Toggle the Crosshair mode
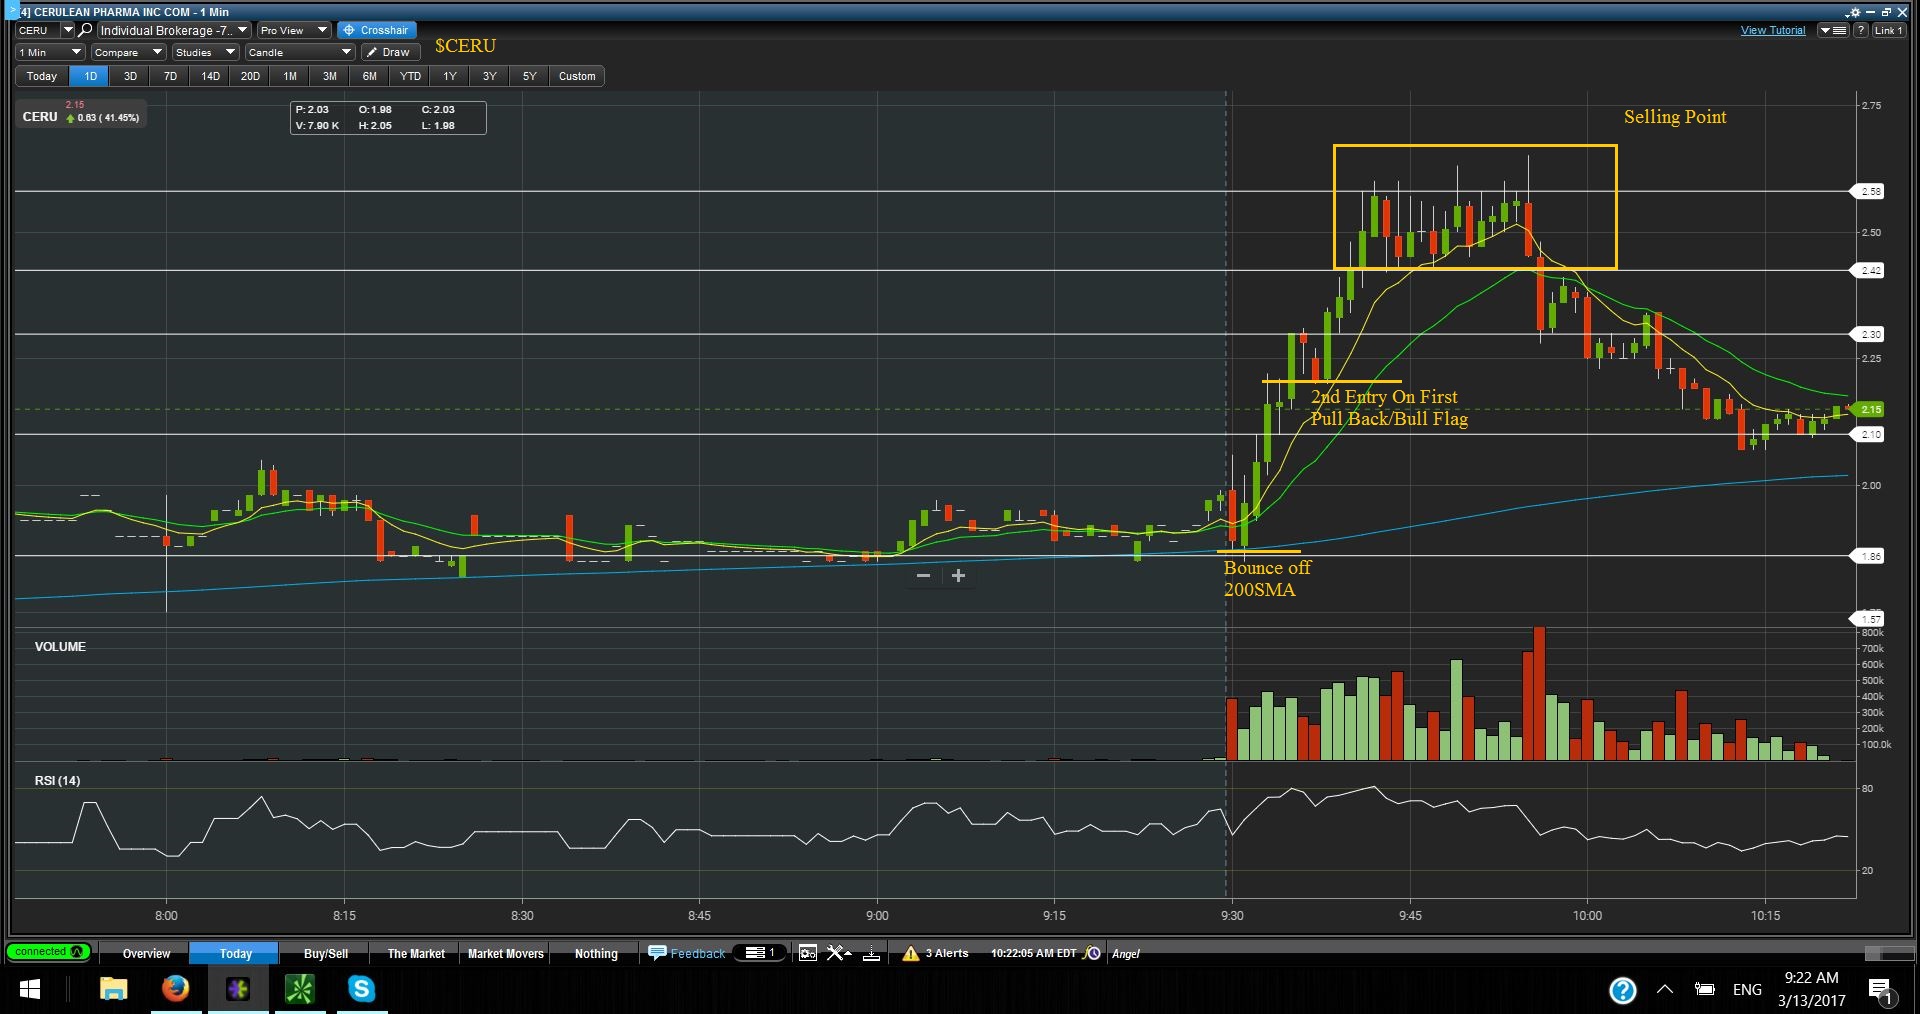 click(376, 30)
